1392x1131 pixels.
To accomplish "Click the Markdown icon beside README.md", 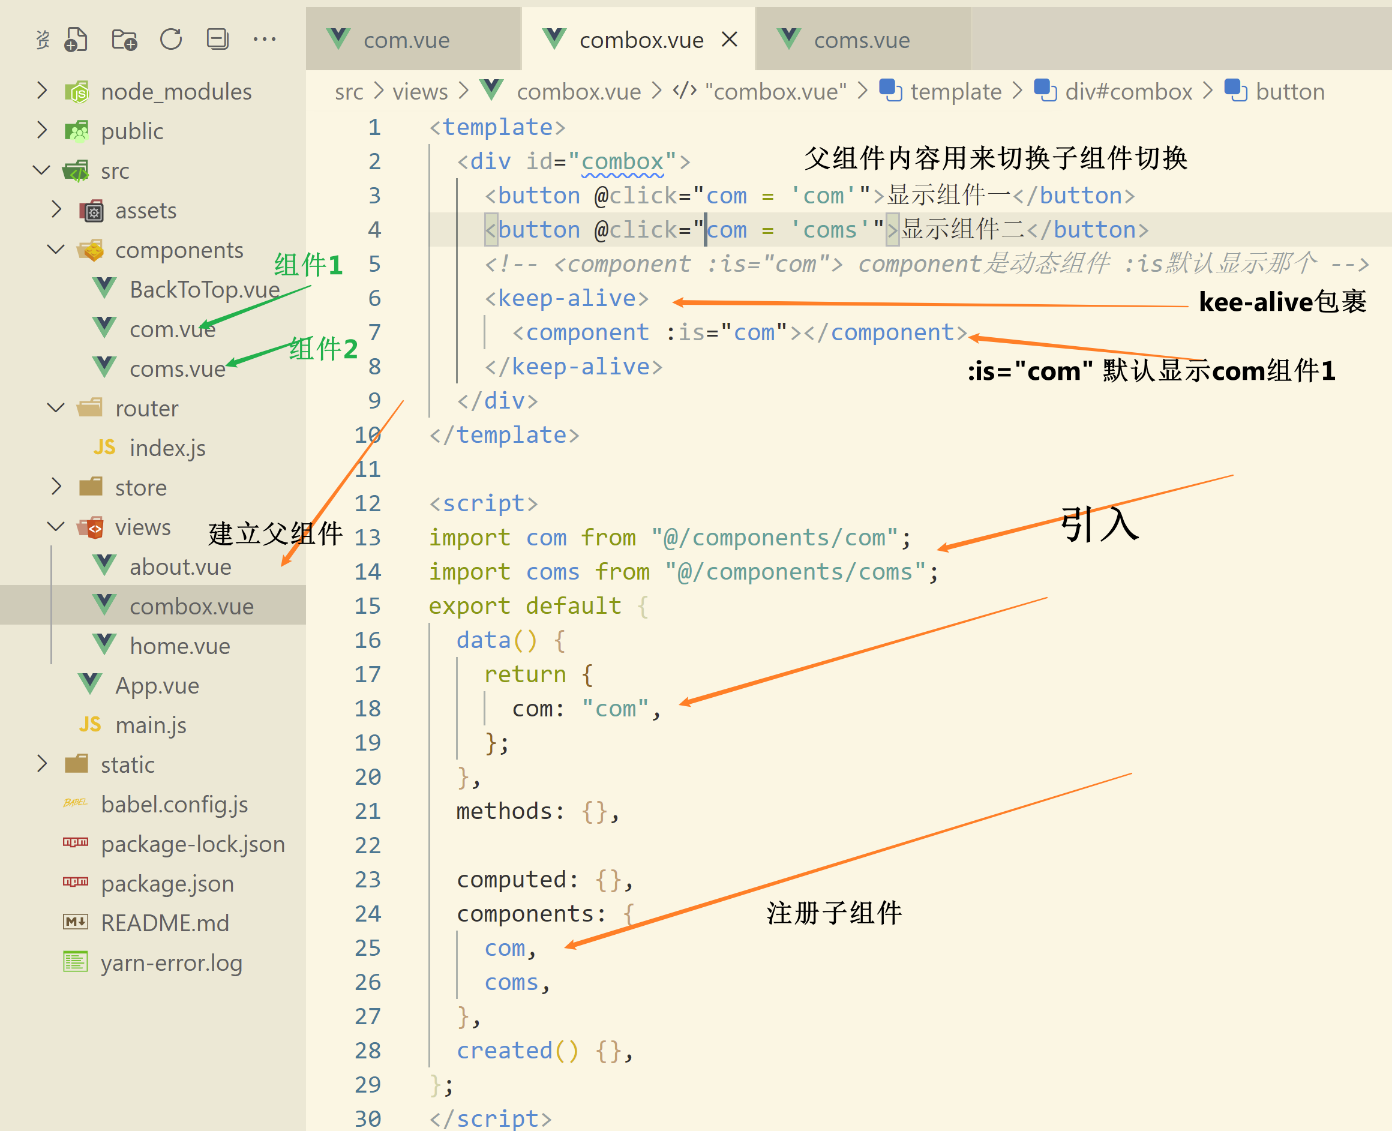I will point(74,922).
